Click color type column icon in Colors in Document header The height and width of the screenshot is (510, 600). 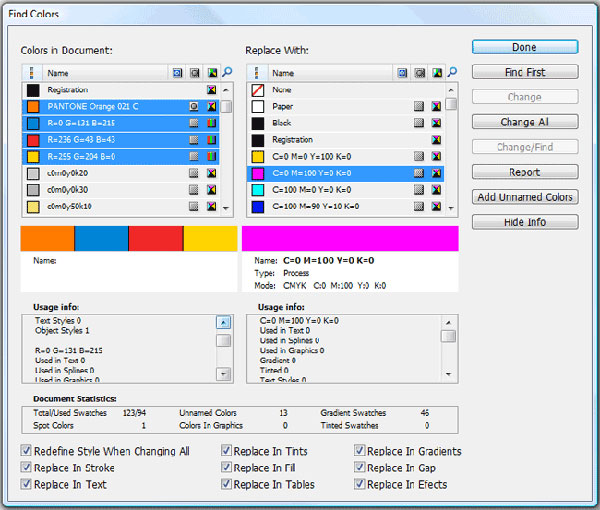click(x=177, y=73)
